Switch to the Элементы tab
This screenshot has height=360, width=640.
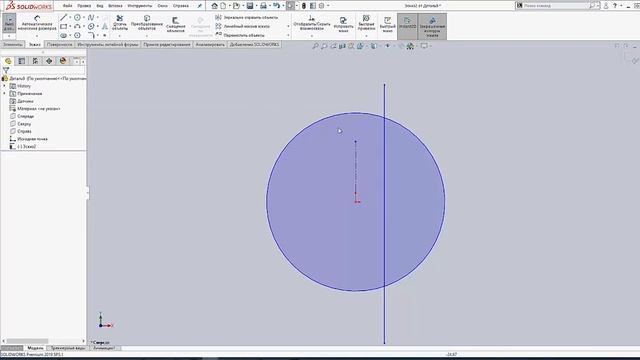click(12, 44)
